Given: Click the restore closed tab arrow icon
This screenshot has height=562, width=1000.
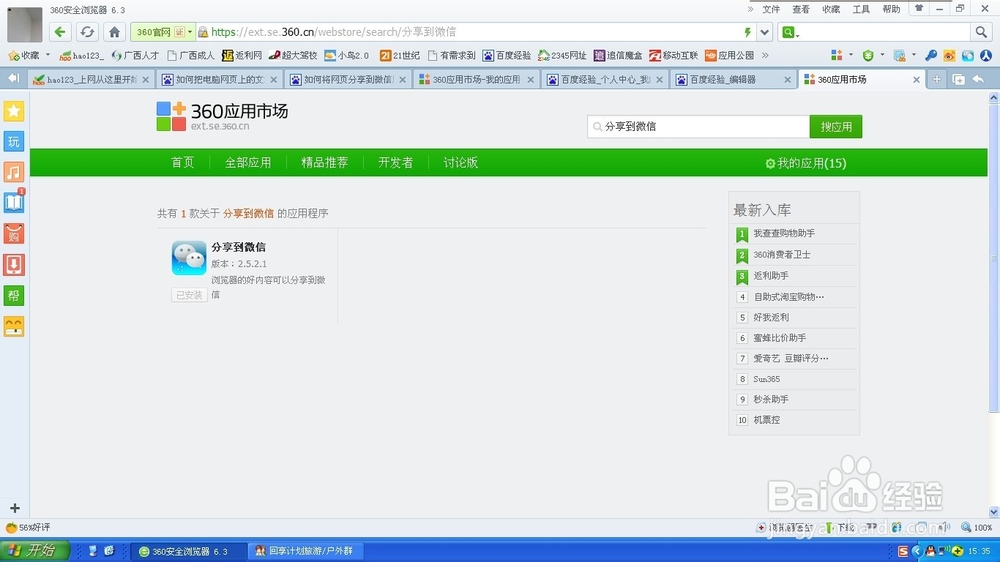Looking at the screenshot, I should pos(978,79).
